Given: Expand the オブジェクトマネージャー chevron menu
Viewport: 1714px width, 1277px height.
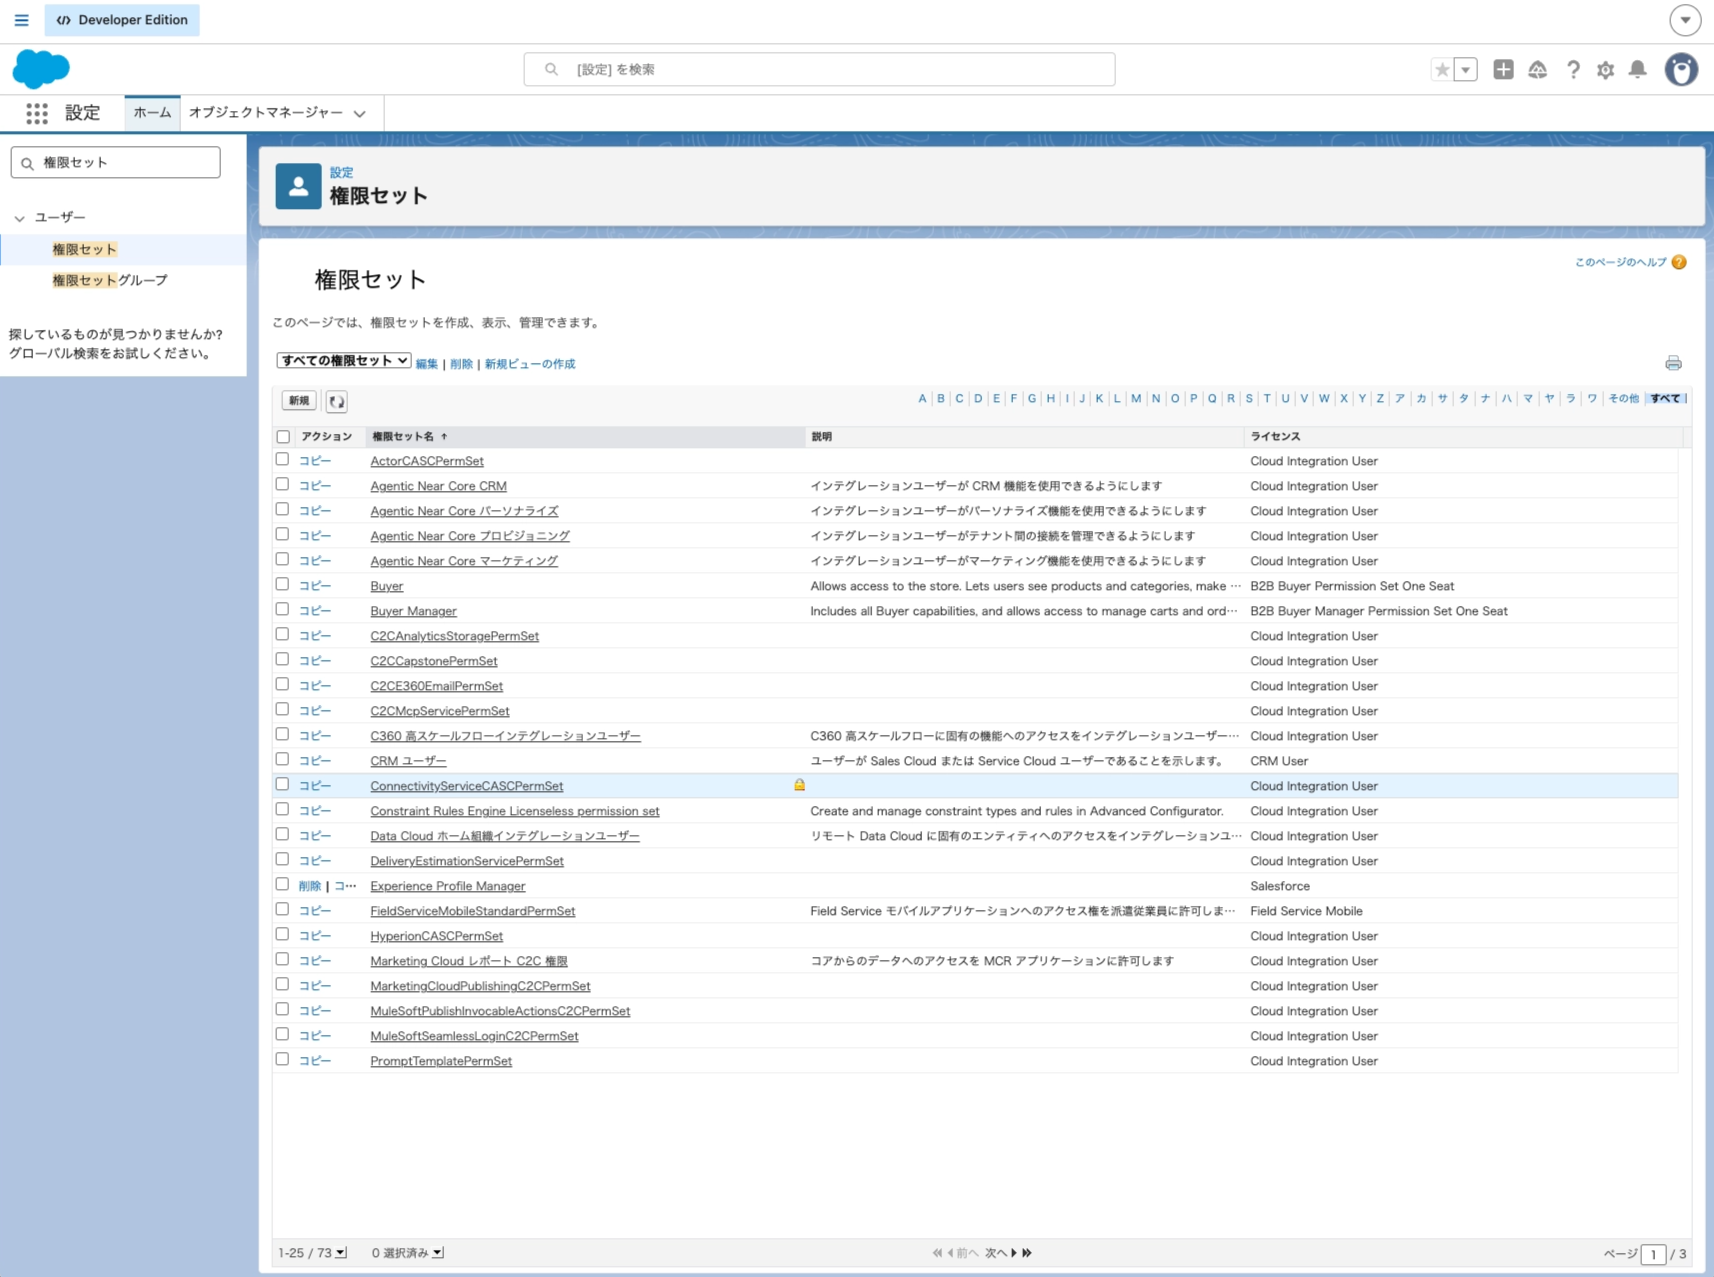Looking at the screenshot, I should pyautogui.click(x=360, y=114).
